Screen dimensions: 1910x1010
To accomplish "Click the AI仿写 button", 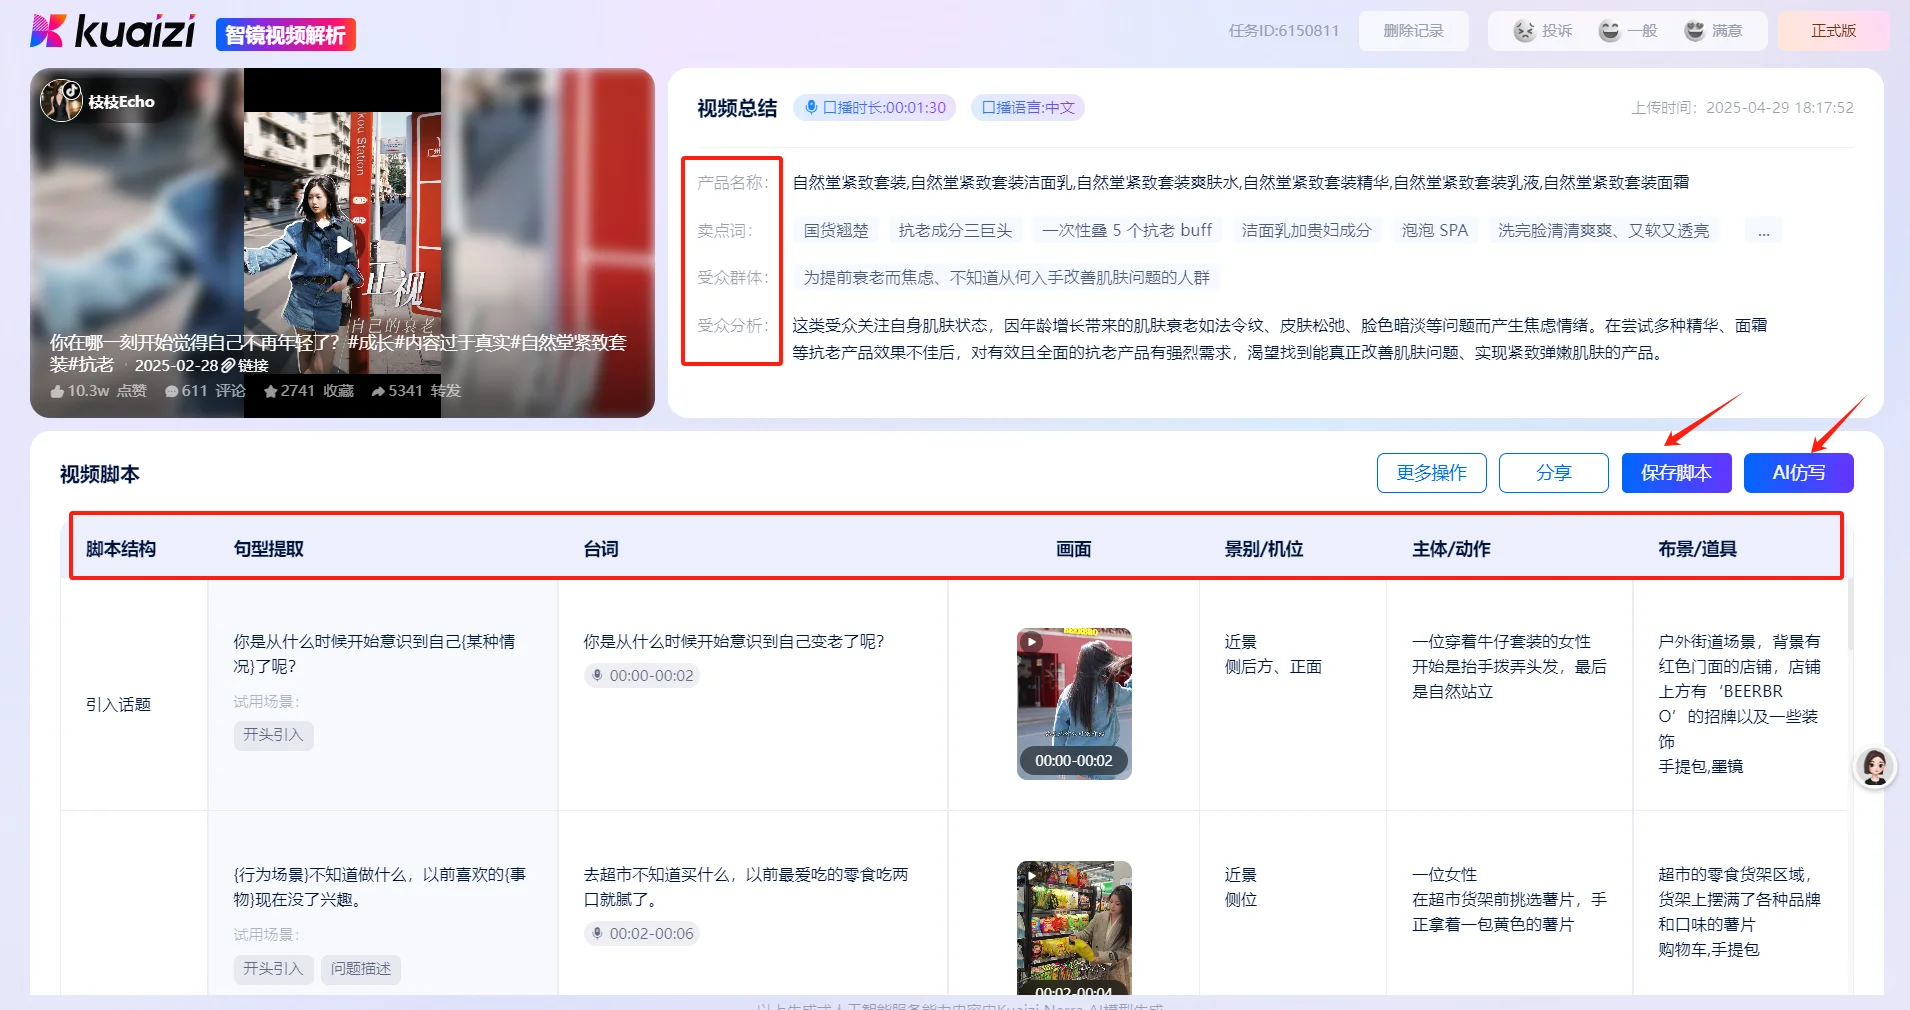I will (1797, 473).
